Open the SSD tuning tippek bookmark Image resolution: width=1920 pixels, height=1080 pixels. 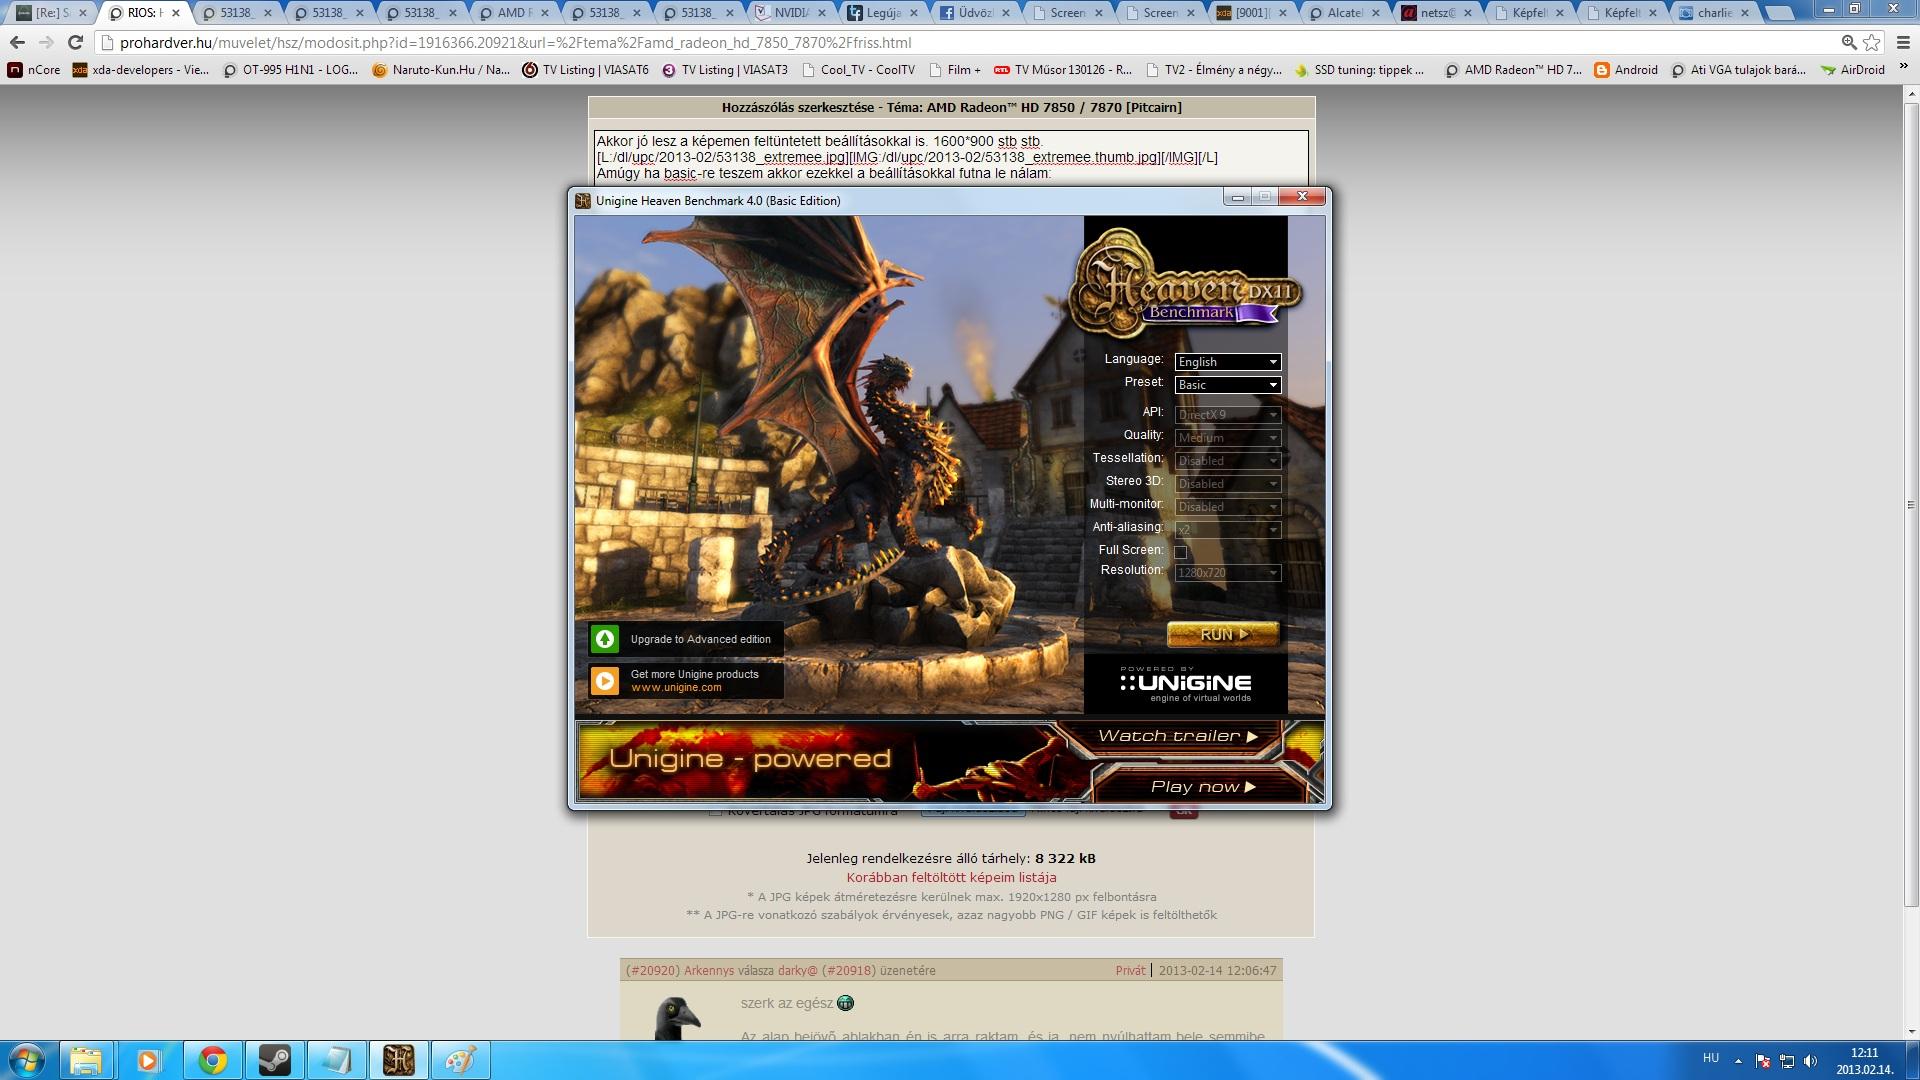coord(1360,70)
